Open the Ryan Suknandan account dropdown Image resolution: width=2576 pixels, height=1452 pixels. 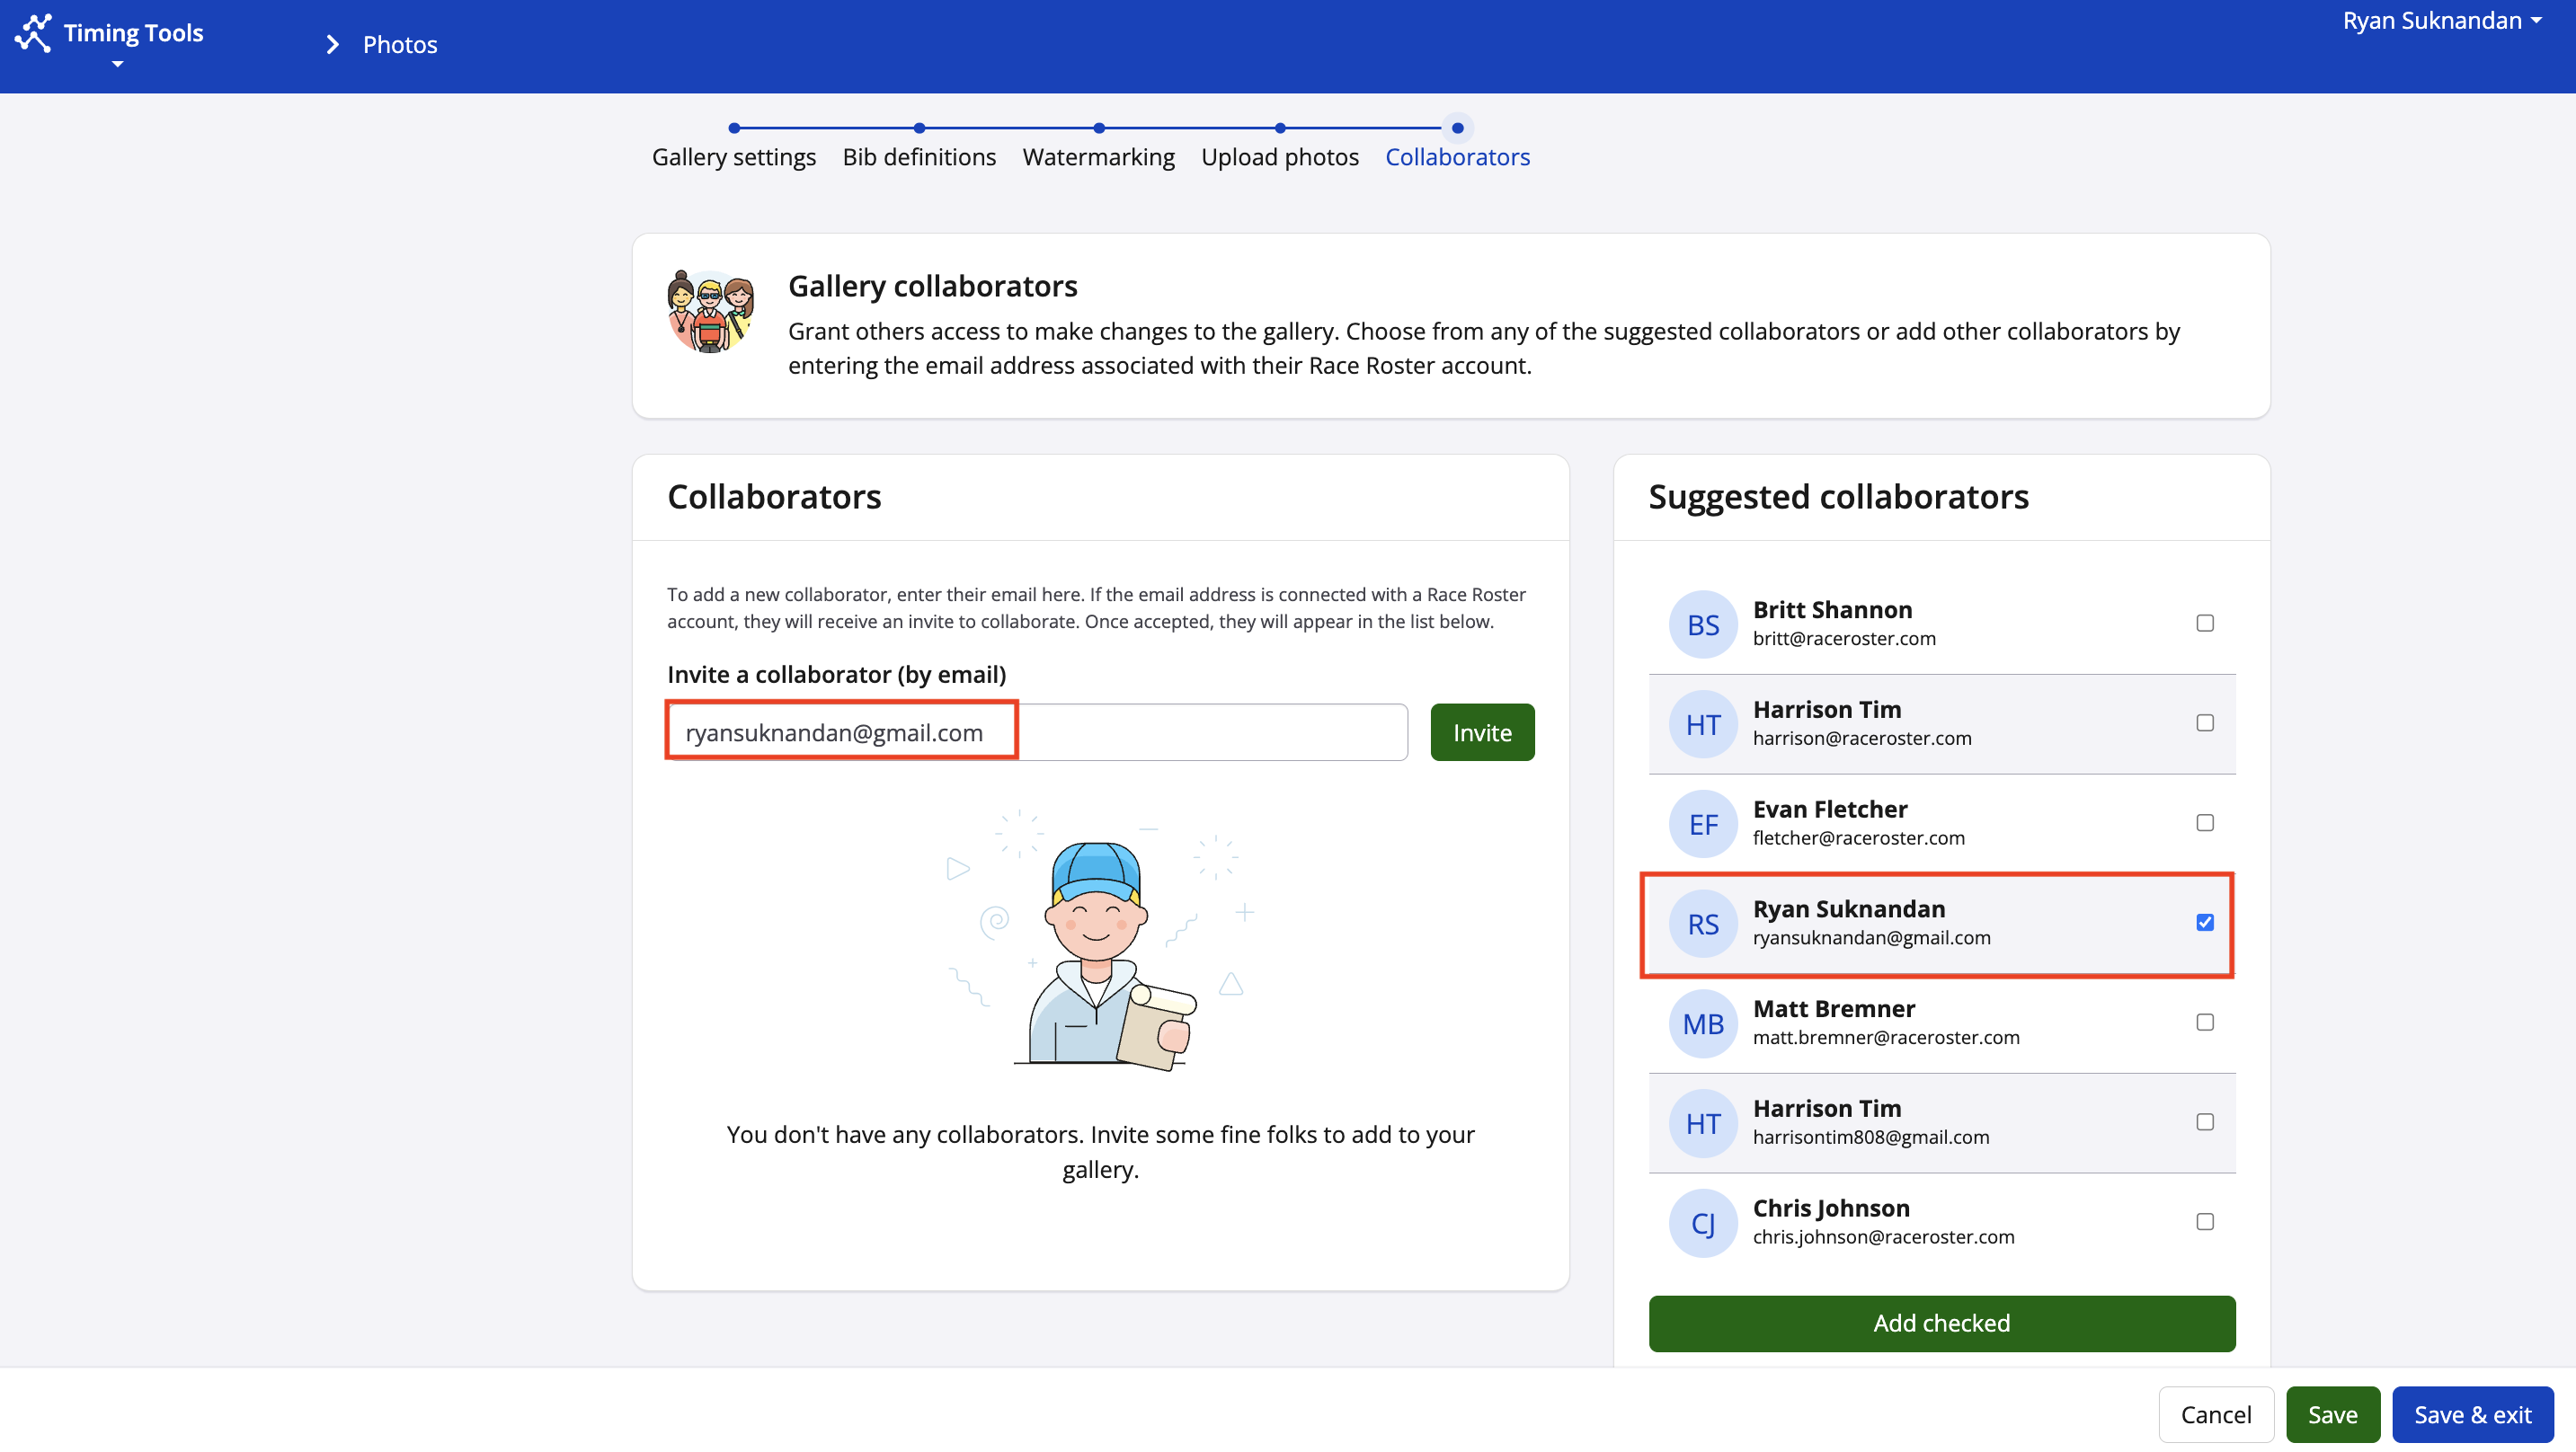(2440, 21)
